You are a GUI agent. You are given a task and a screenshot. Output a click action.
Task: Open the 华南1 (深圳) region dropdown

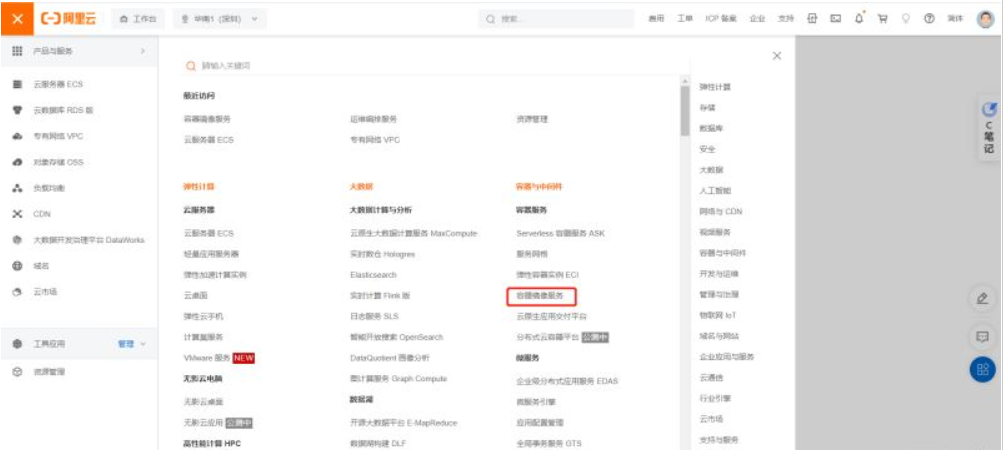[220, 19]
